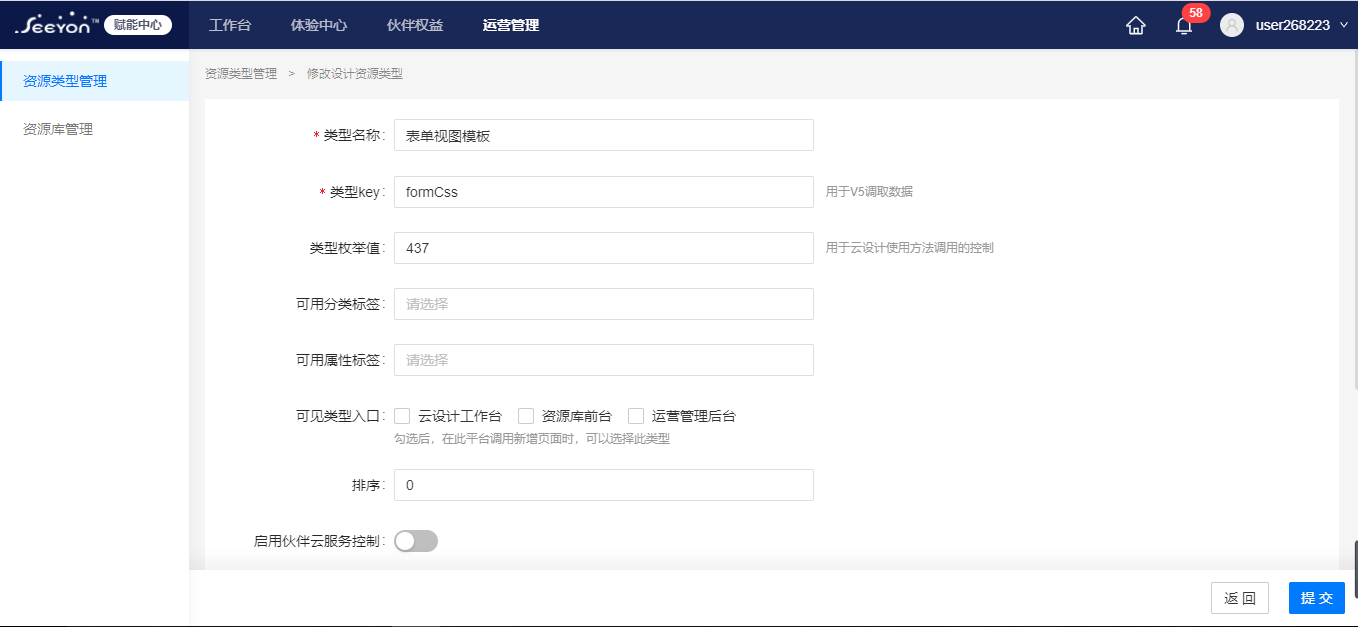
Task: Check the 运营管理后台 checkbox
Action: (x=636, y=416)
